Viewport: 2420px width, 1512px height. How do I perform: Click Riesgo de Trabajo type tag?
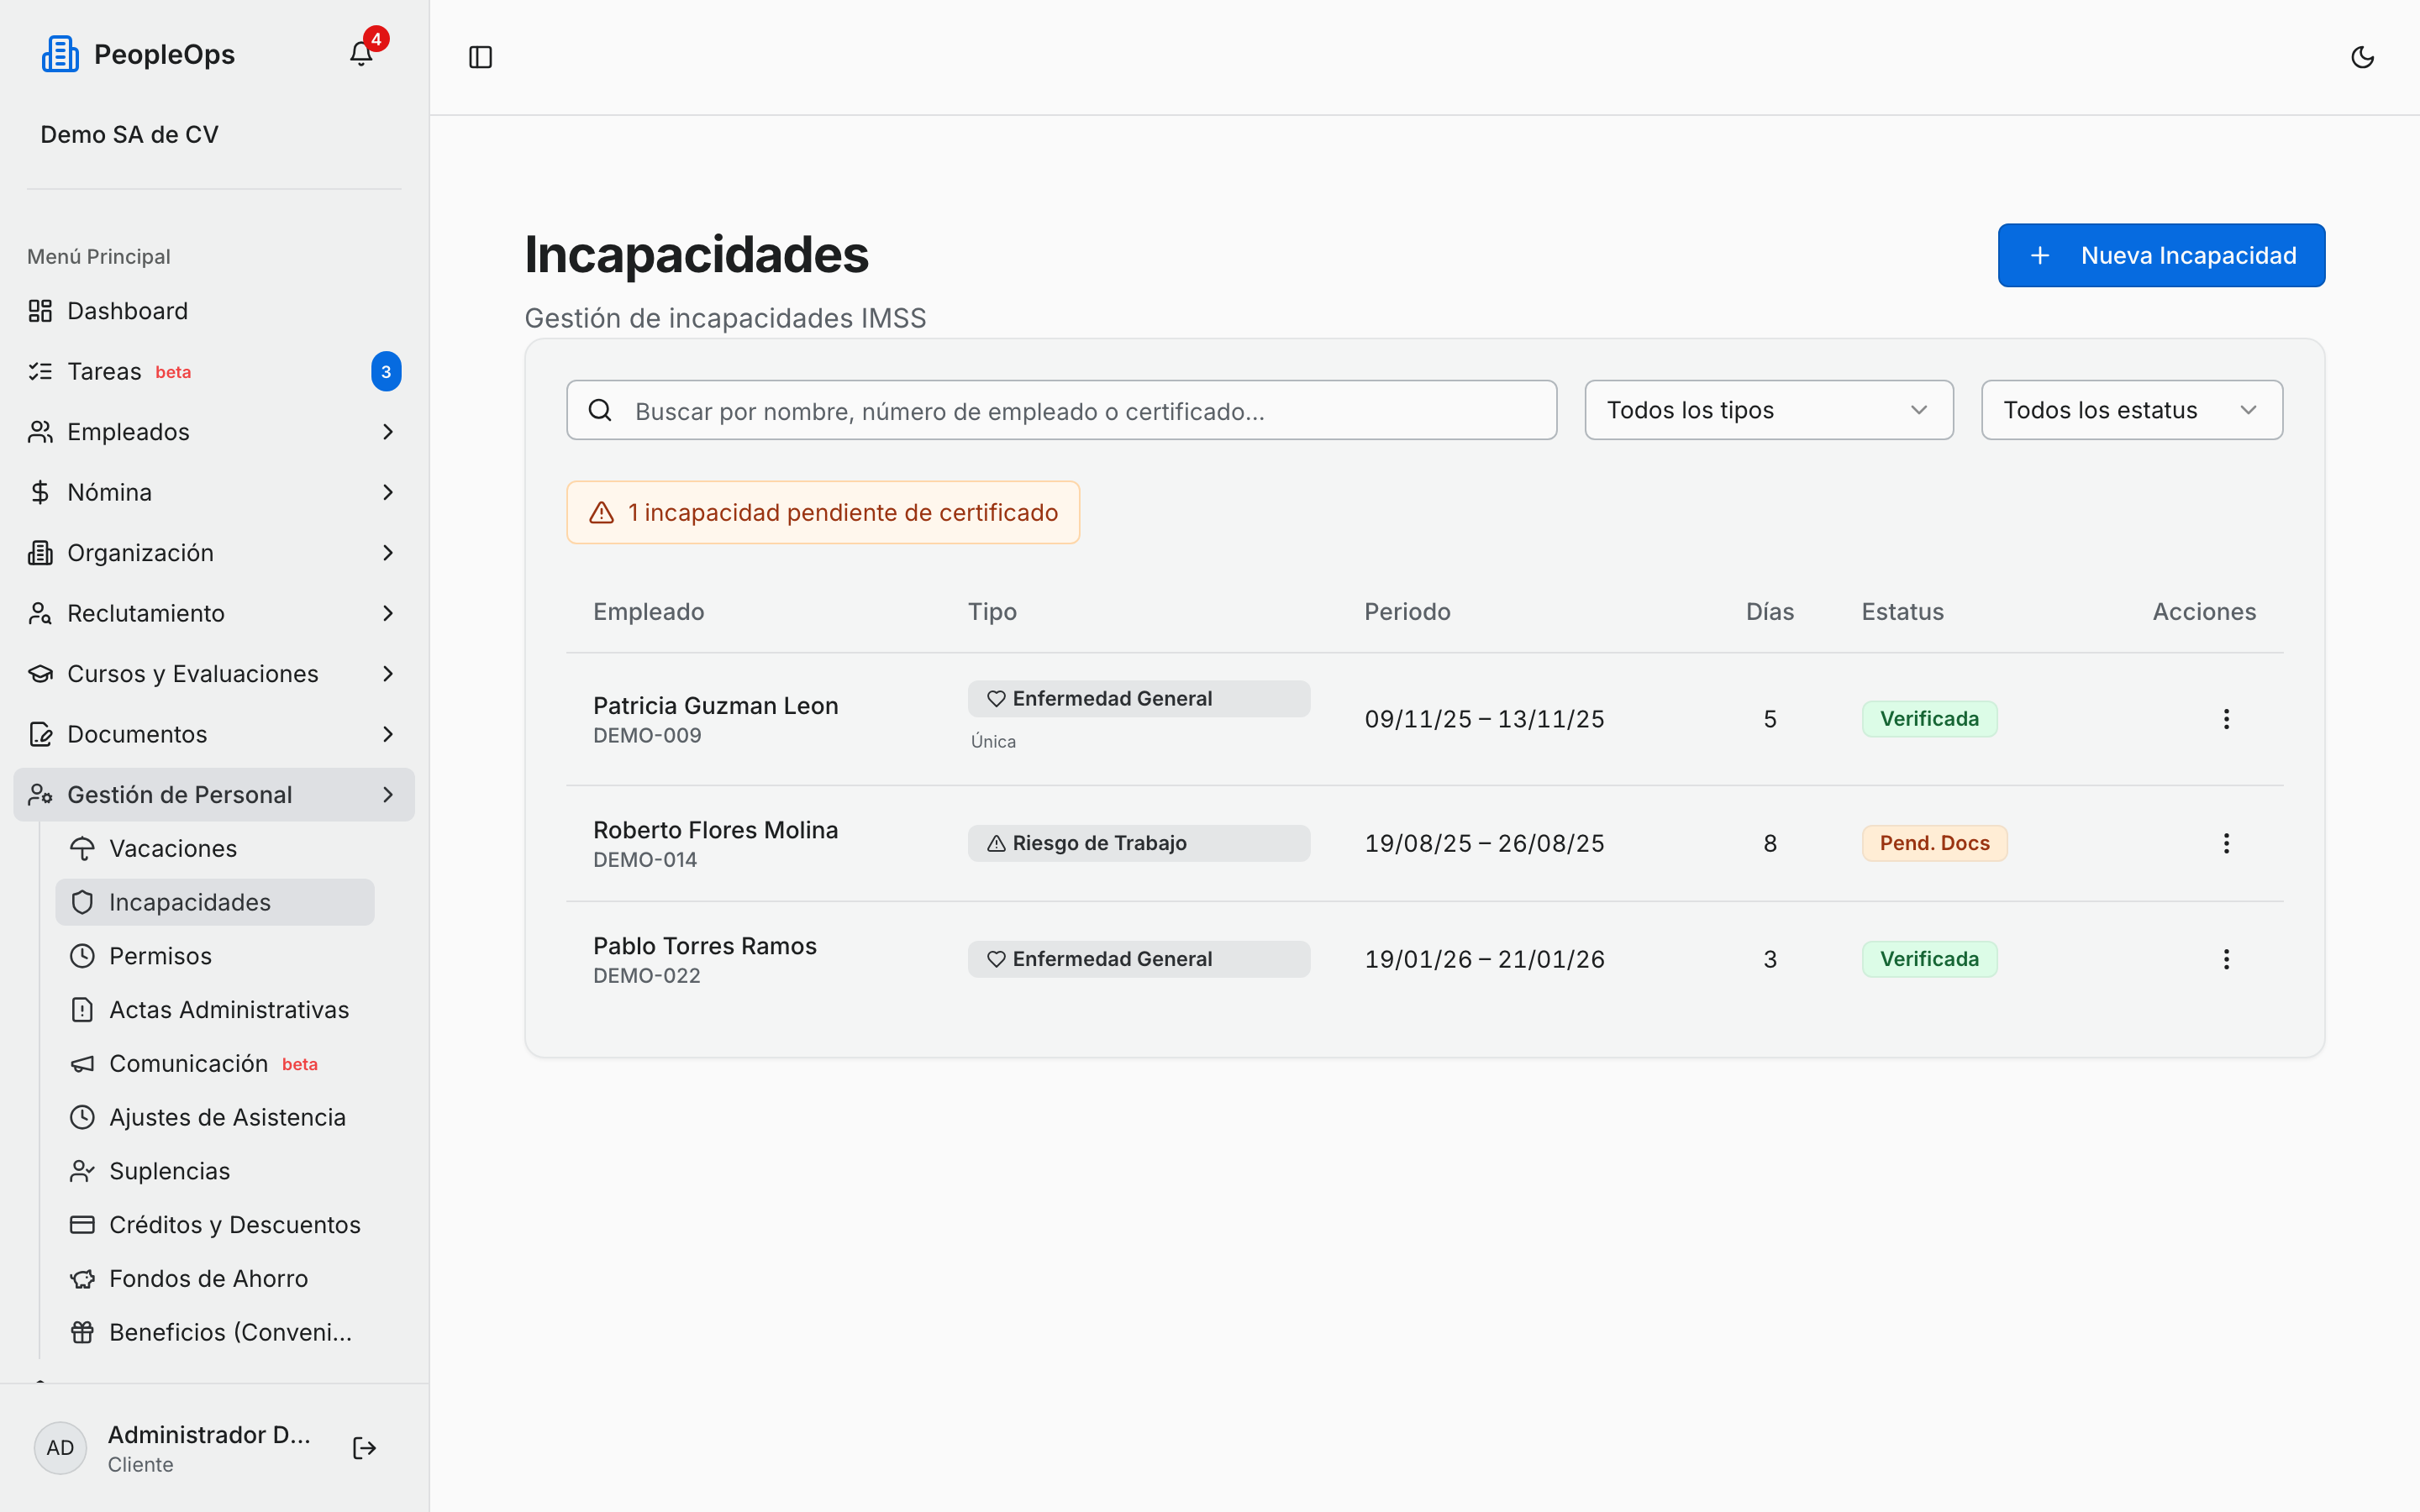[1138, 843]
